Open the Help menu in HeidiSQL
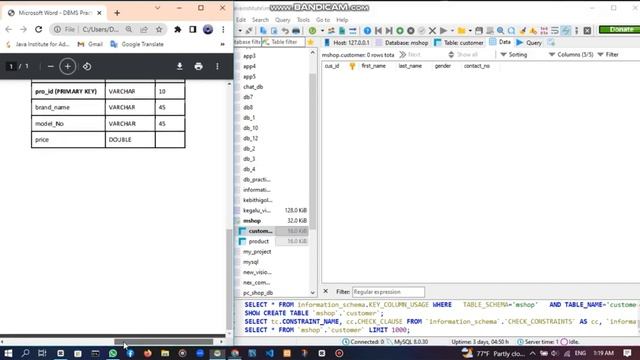Image resolution: width=640 pixels, height=360 pixels. click(x=342, y=20)
